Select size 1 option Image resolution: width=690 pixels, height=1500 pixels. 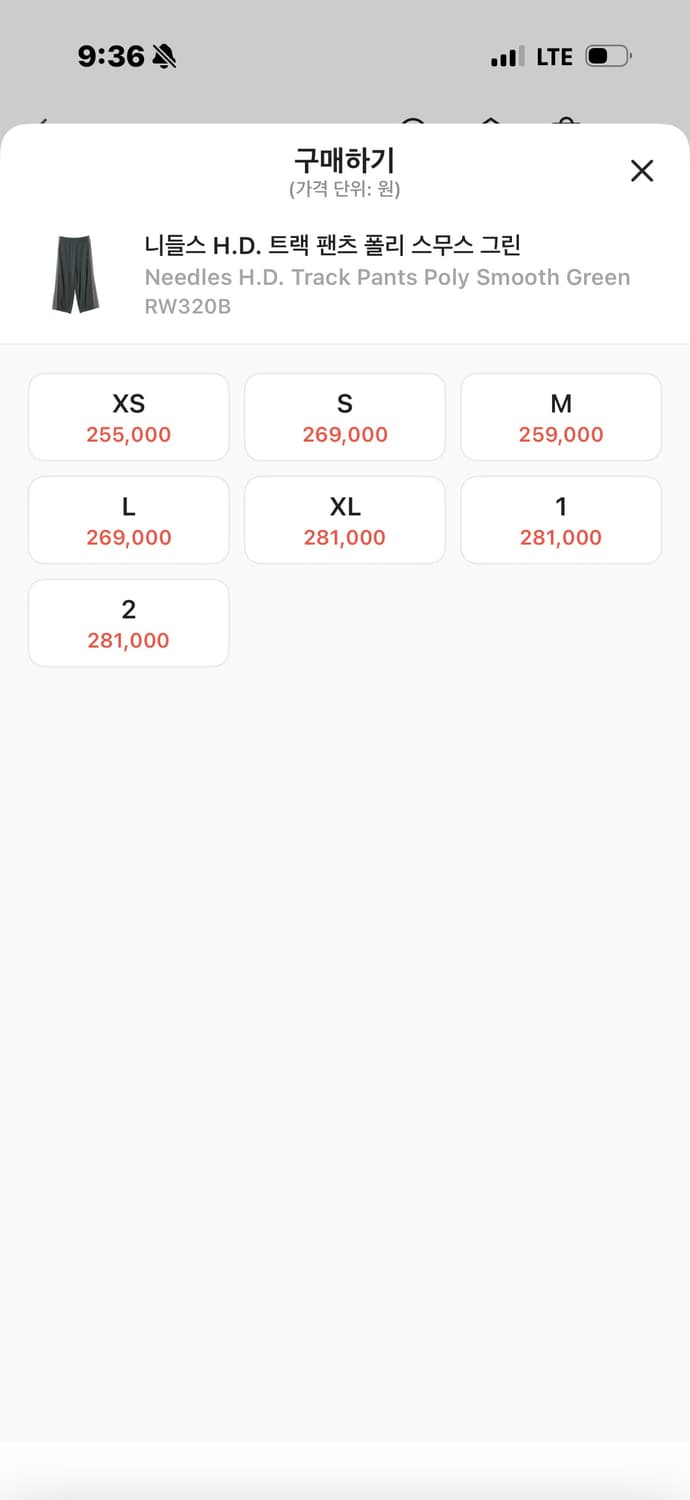click(x=561, y=520)
